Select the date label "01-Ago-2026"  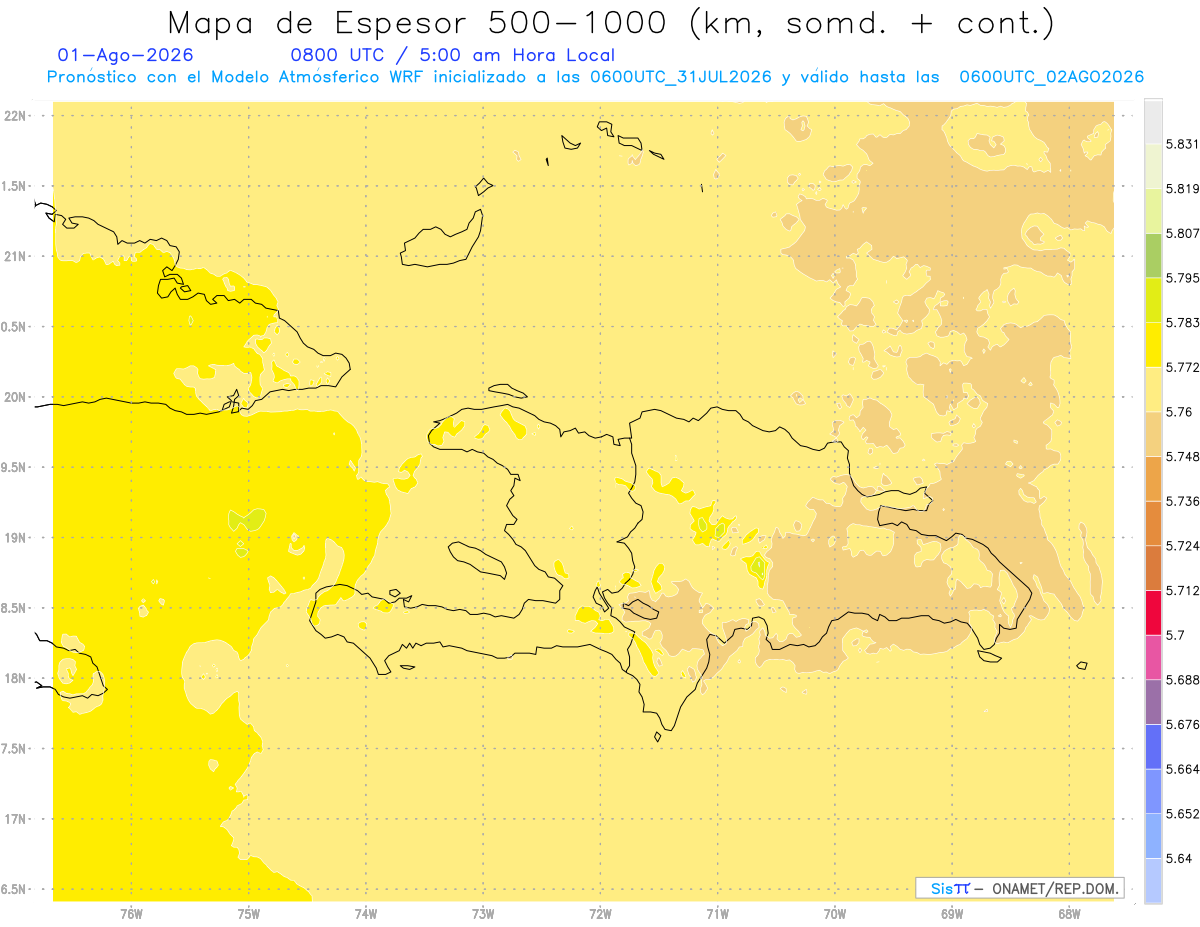point(126,56)
